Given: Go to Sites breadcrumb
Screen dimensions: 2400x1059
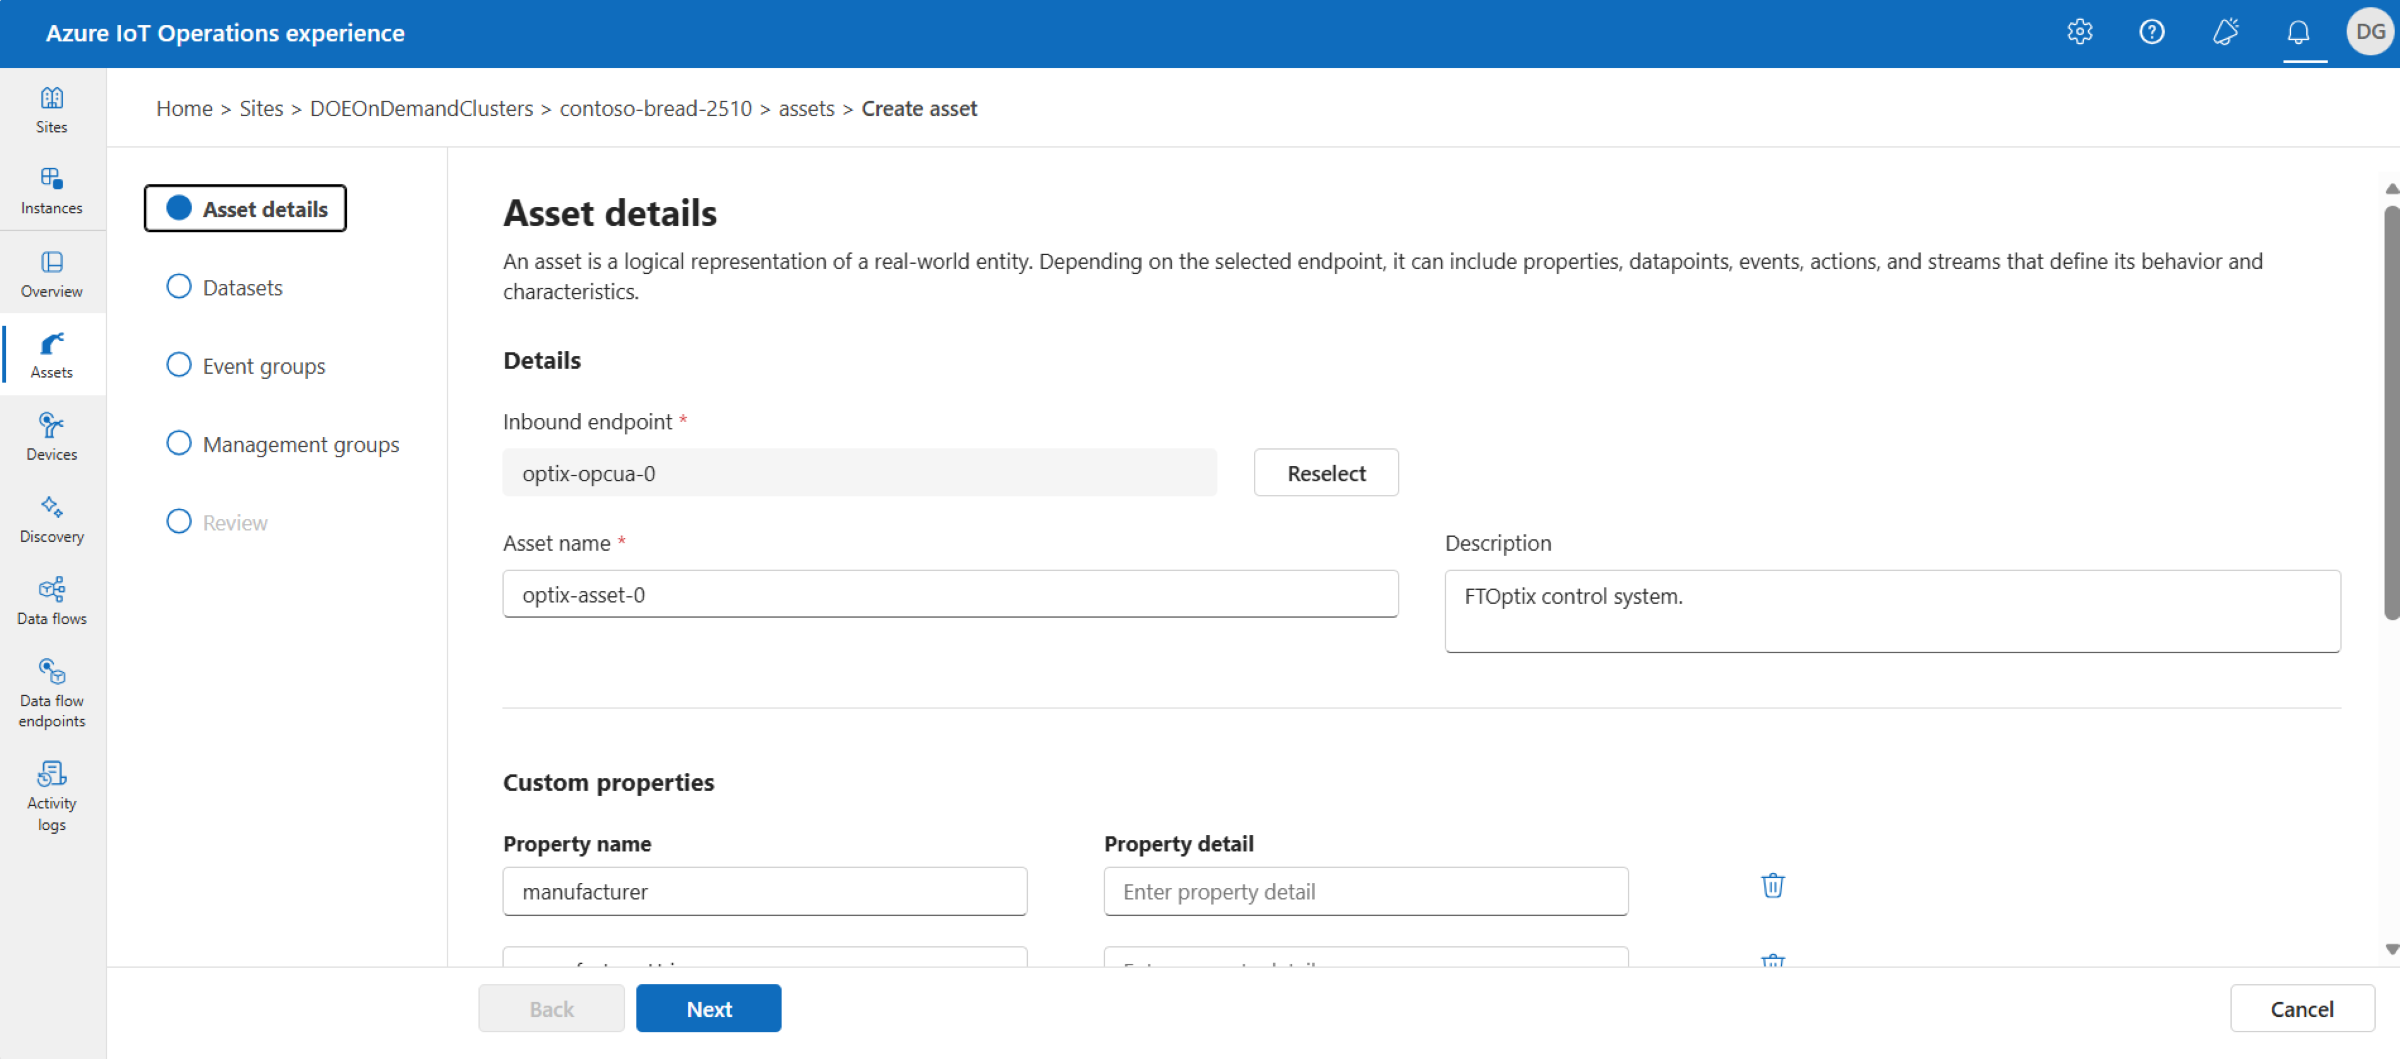Looking at the screenshot, I should click(261, 108).
